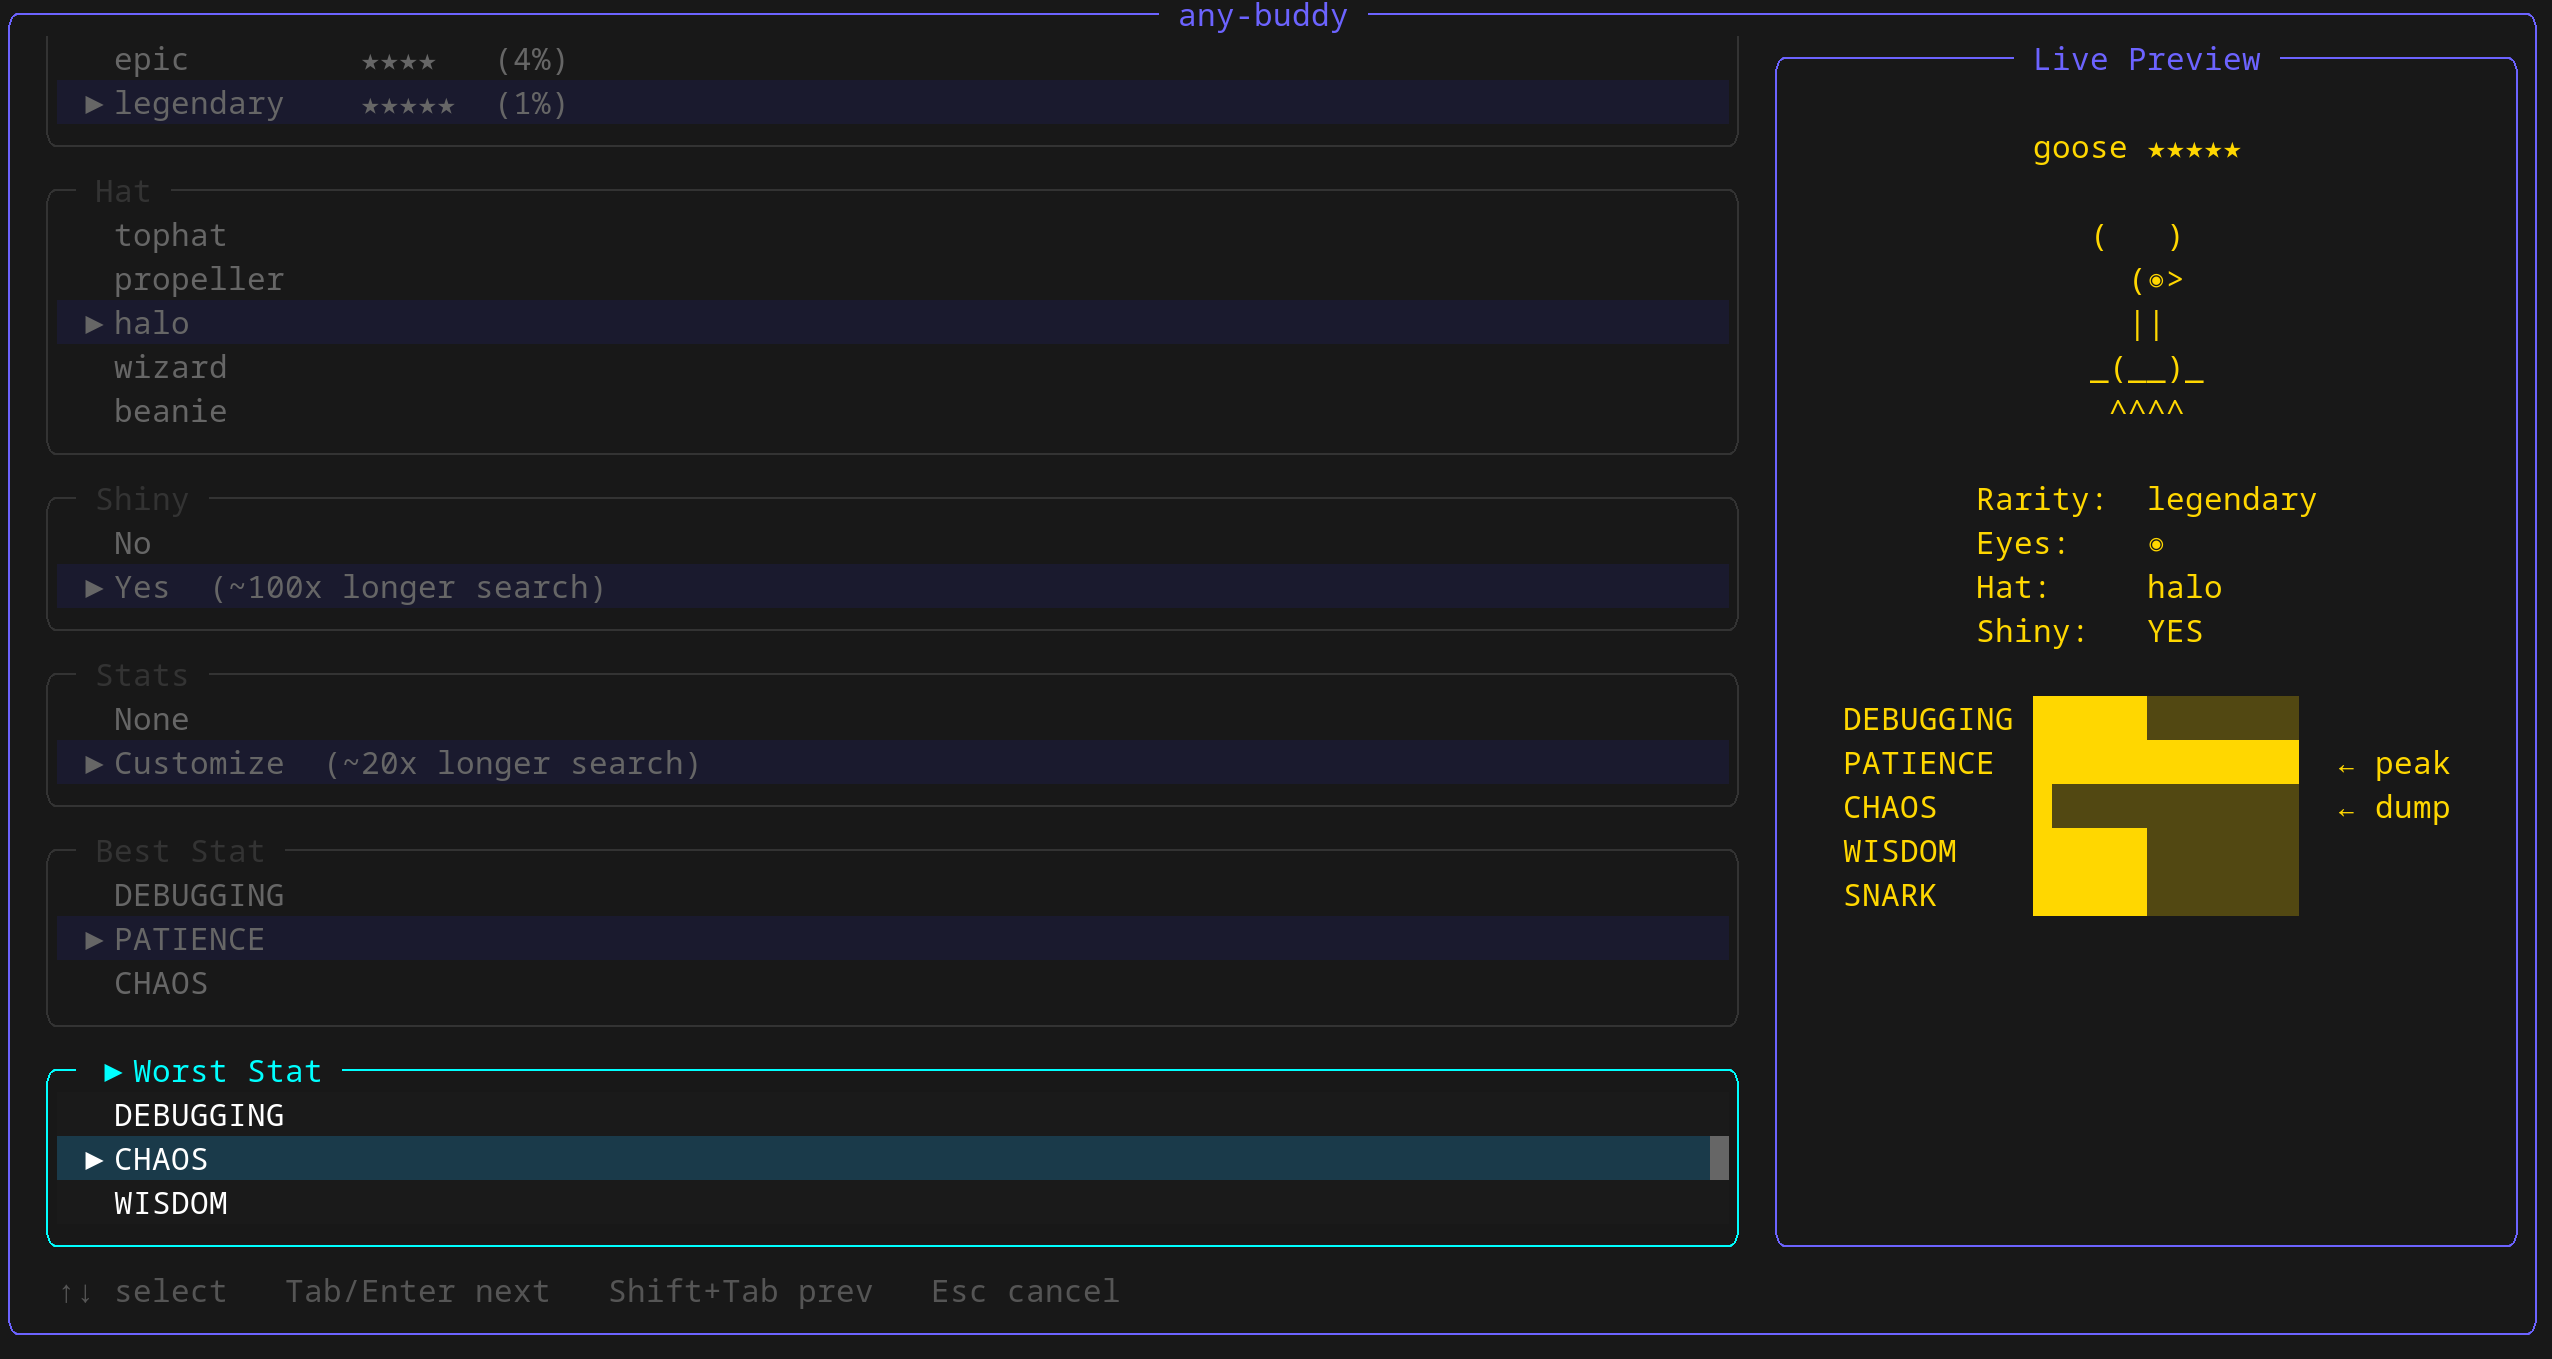The image size is (2552, 1359).
Task: Choose the wizard hat
Action: [170, 366]
